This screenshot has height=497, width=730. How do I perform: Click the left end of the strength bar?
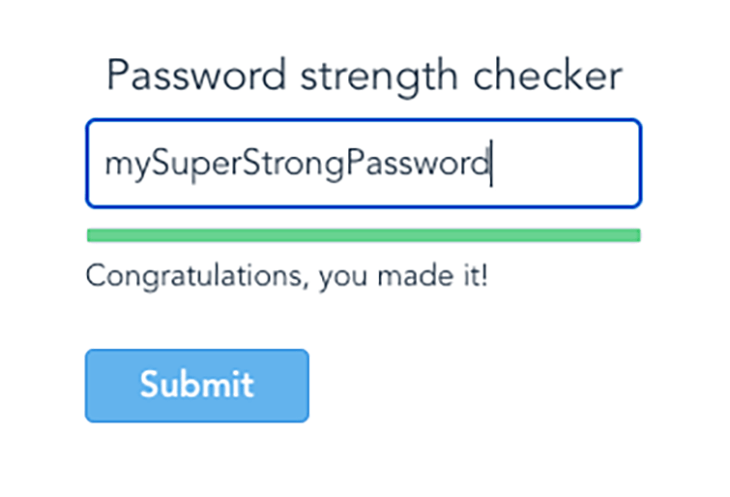(x=93, y=235)
